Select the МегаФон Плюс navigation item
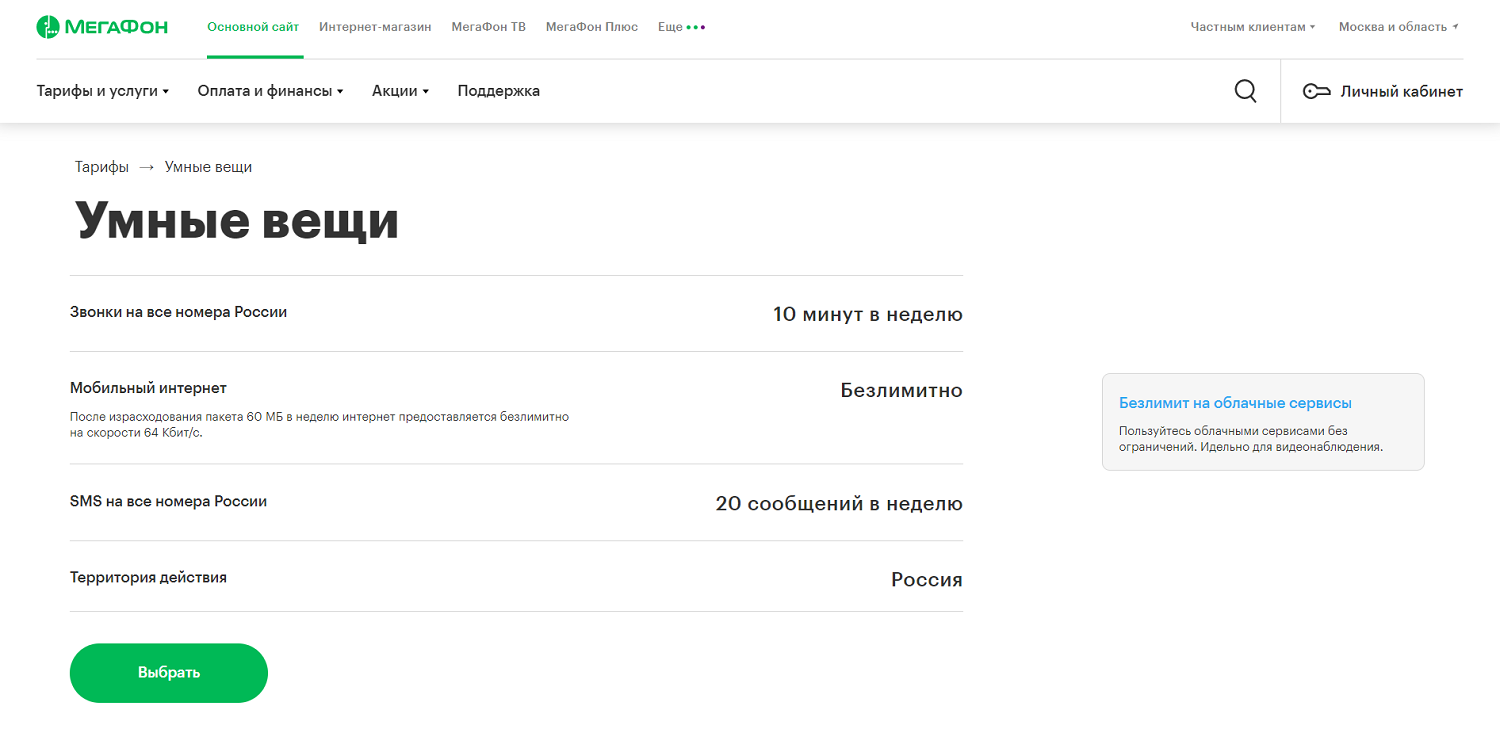Screen dimensions: 1500x729 pyautogui.click(x=590, y=27)
